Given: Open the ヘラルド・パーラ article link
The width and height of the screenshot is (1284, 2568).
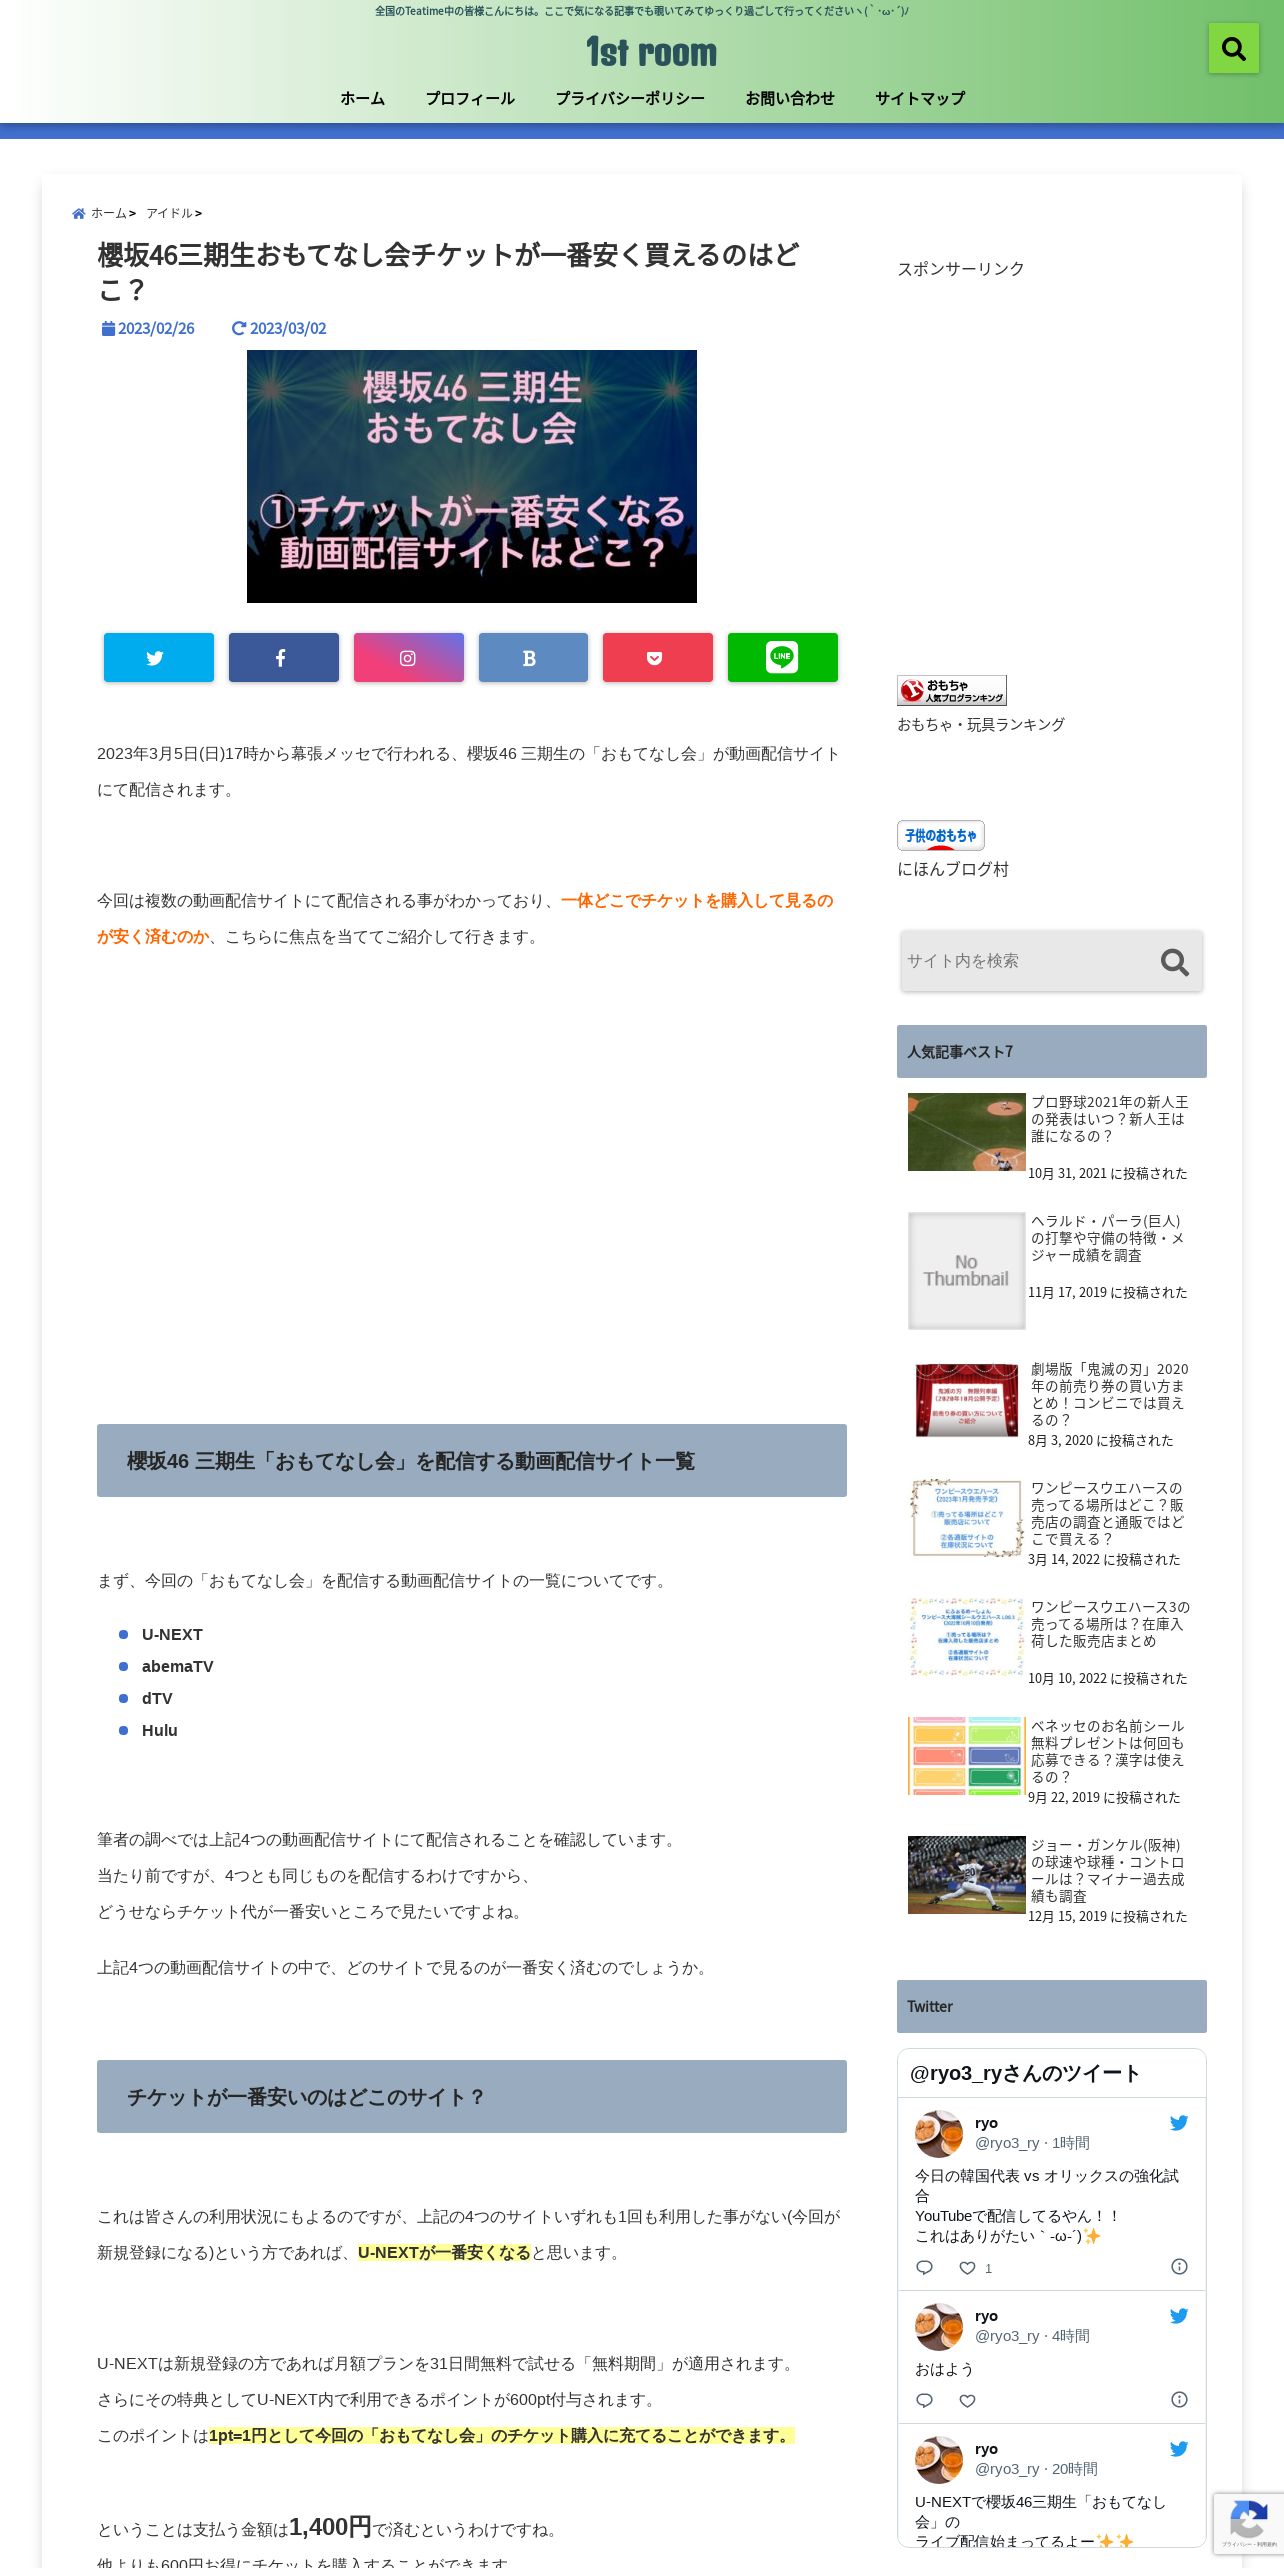Looking at the screenshot, I should (1107, 1238).
